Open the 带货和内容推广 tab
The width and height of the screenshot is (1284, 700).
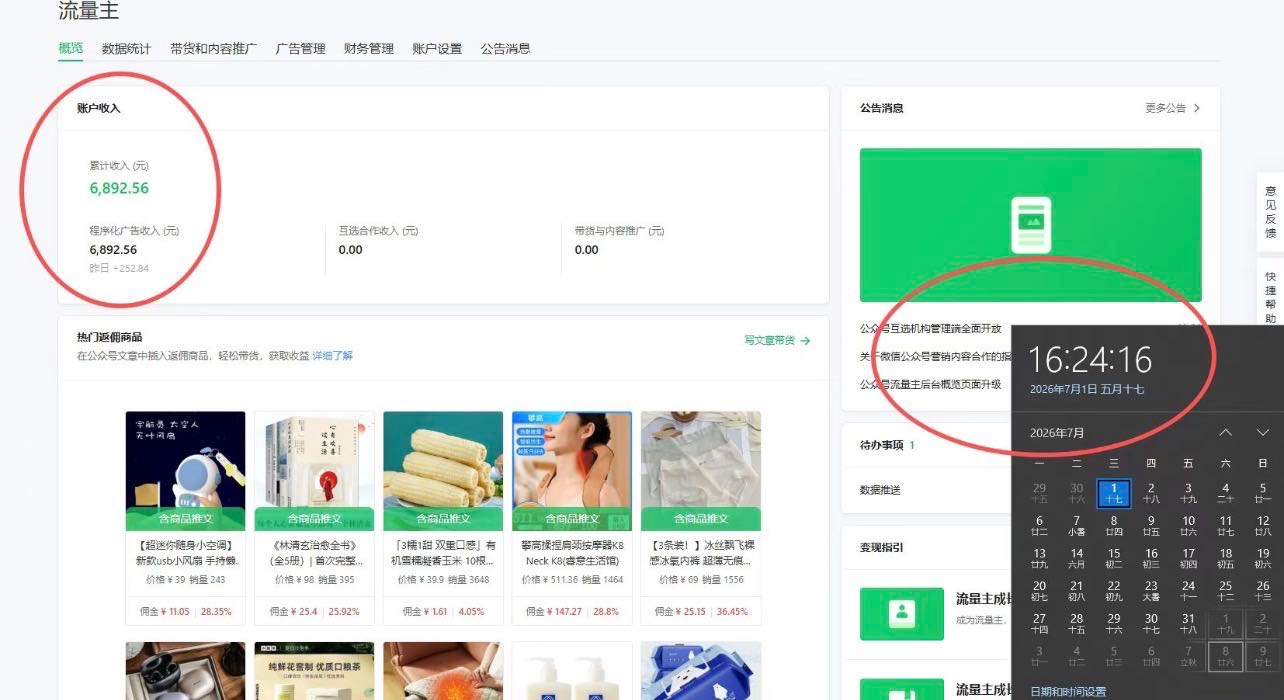tap(213, 48)
